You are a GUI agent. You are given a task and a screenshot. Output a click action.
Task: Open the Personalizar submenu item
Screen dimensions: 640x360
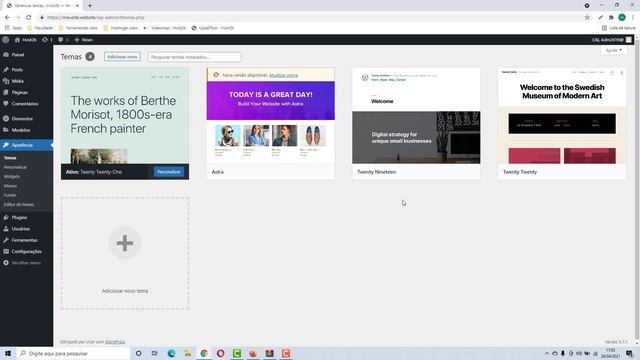pyautogui.click(x=15, y=167)
